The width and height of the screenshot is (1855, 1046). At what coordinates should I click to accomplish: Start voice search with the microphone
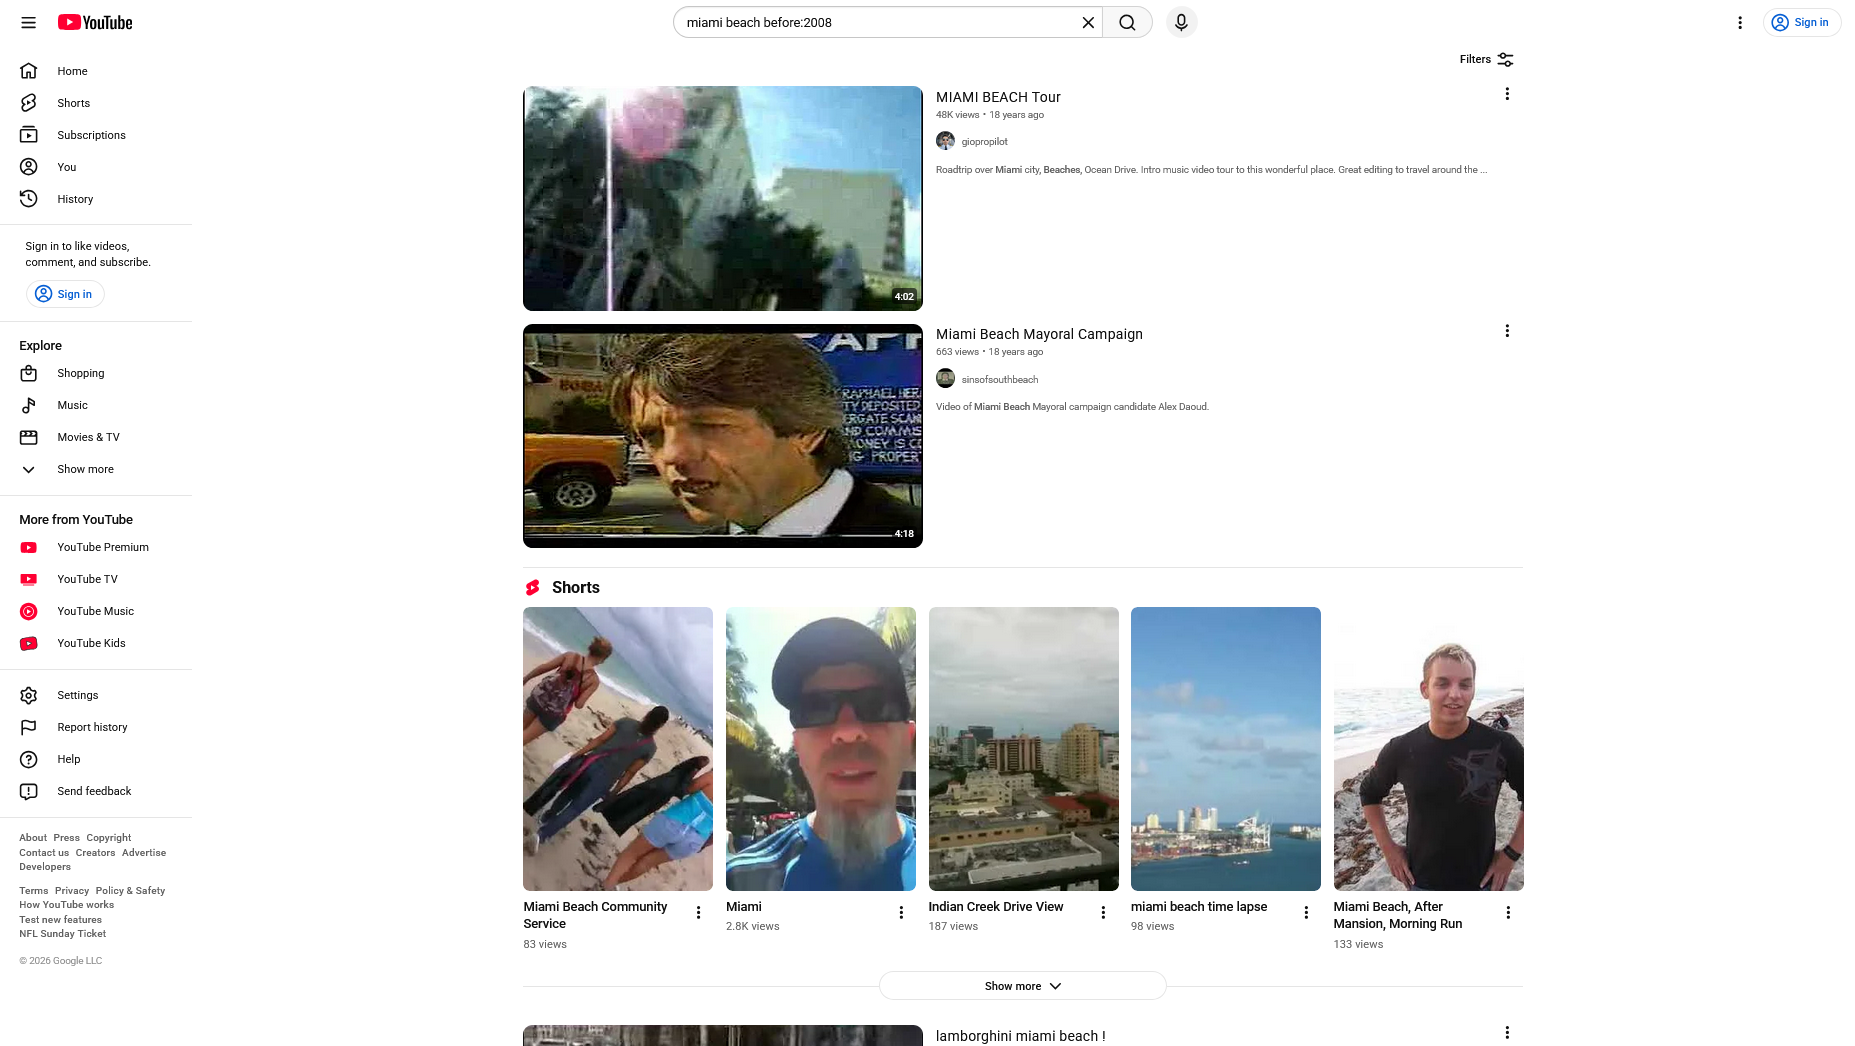(x=1181, y=22)
